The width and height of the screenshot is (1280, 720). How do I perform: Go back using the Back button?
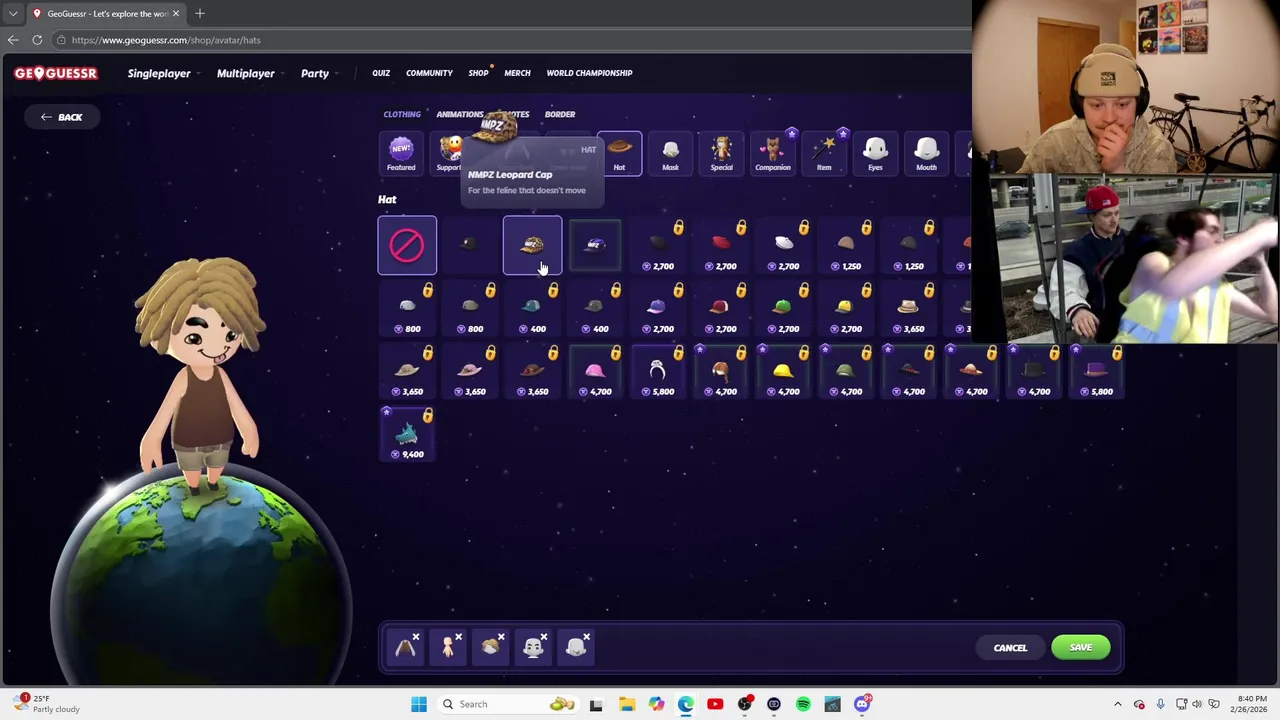point(61,117)
